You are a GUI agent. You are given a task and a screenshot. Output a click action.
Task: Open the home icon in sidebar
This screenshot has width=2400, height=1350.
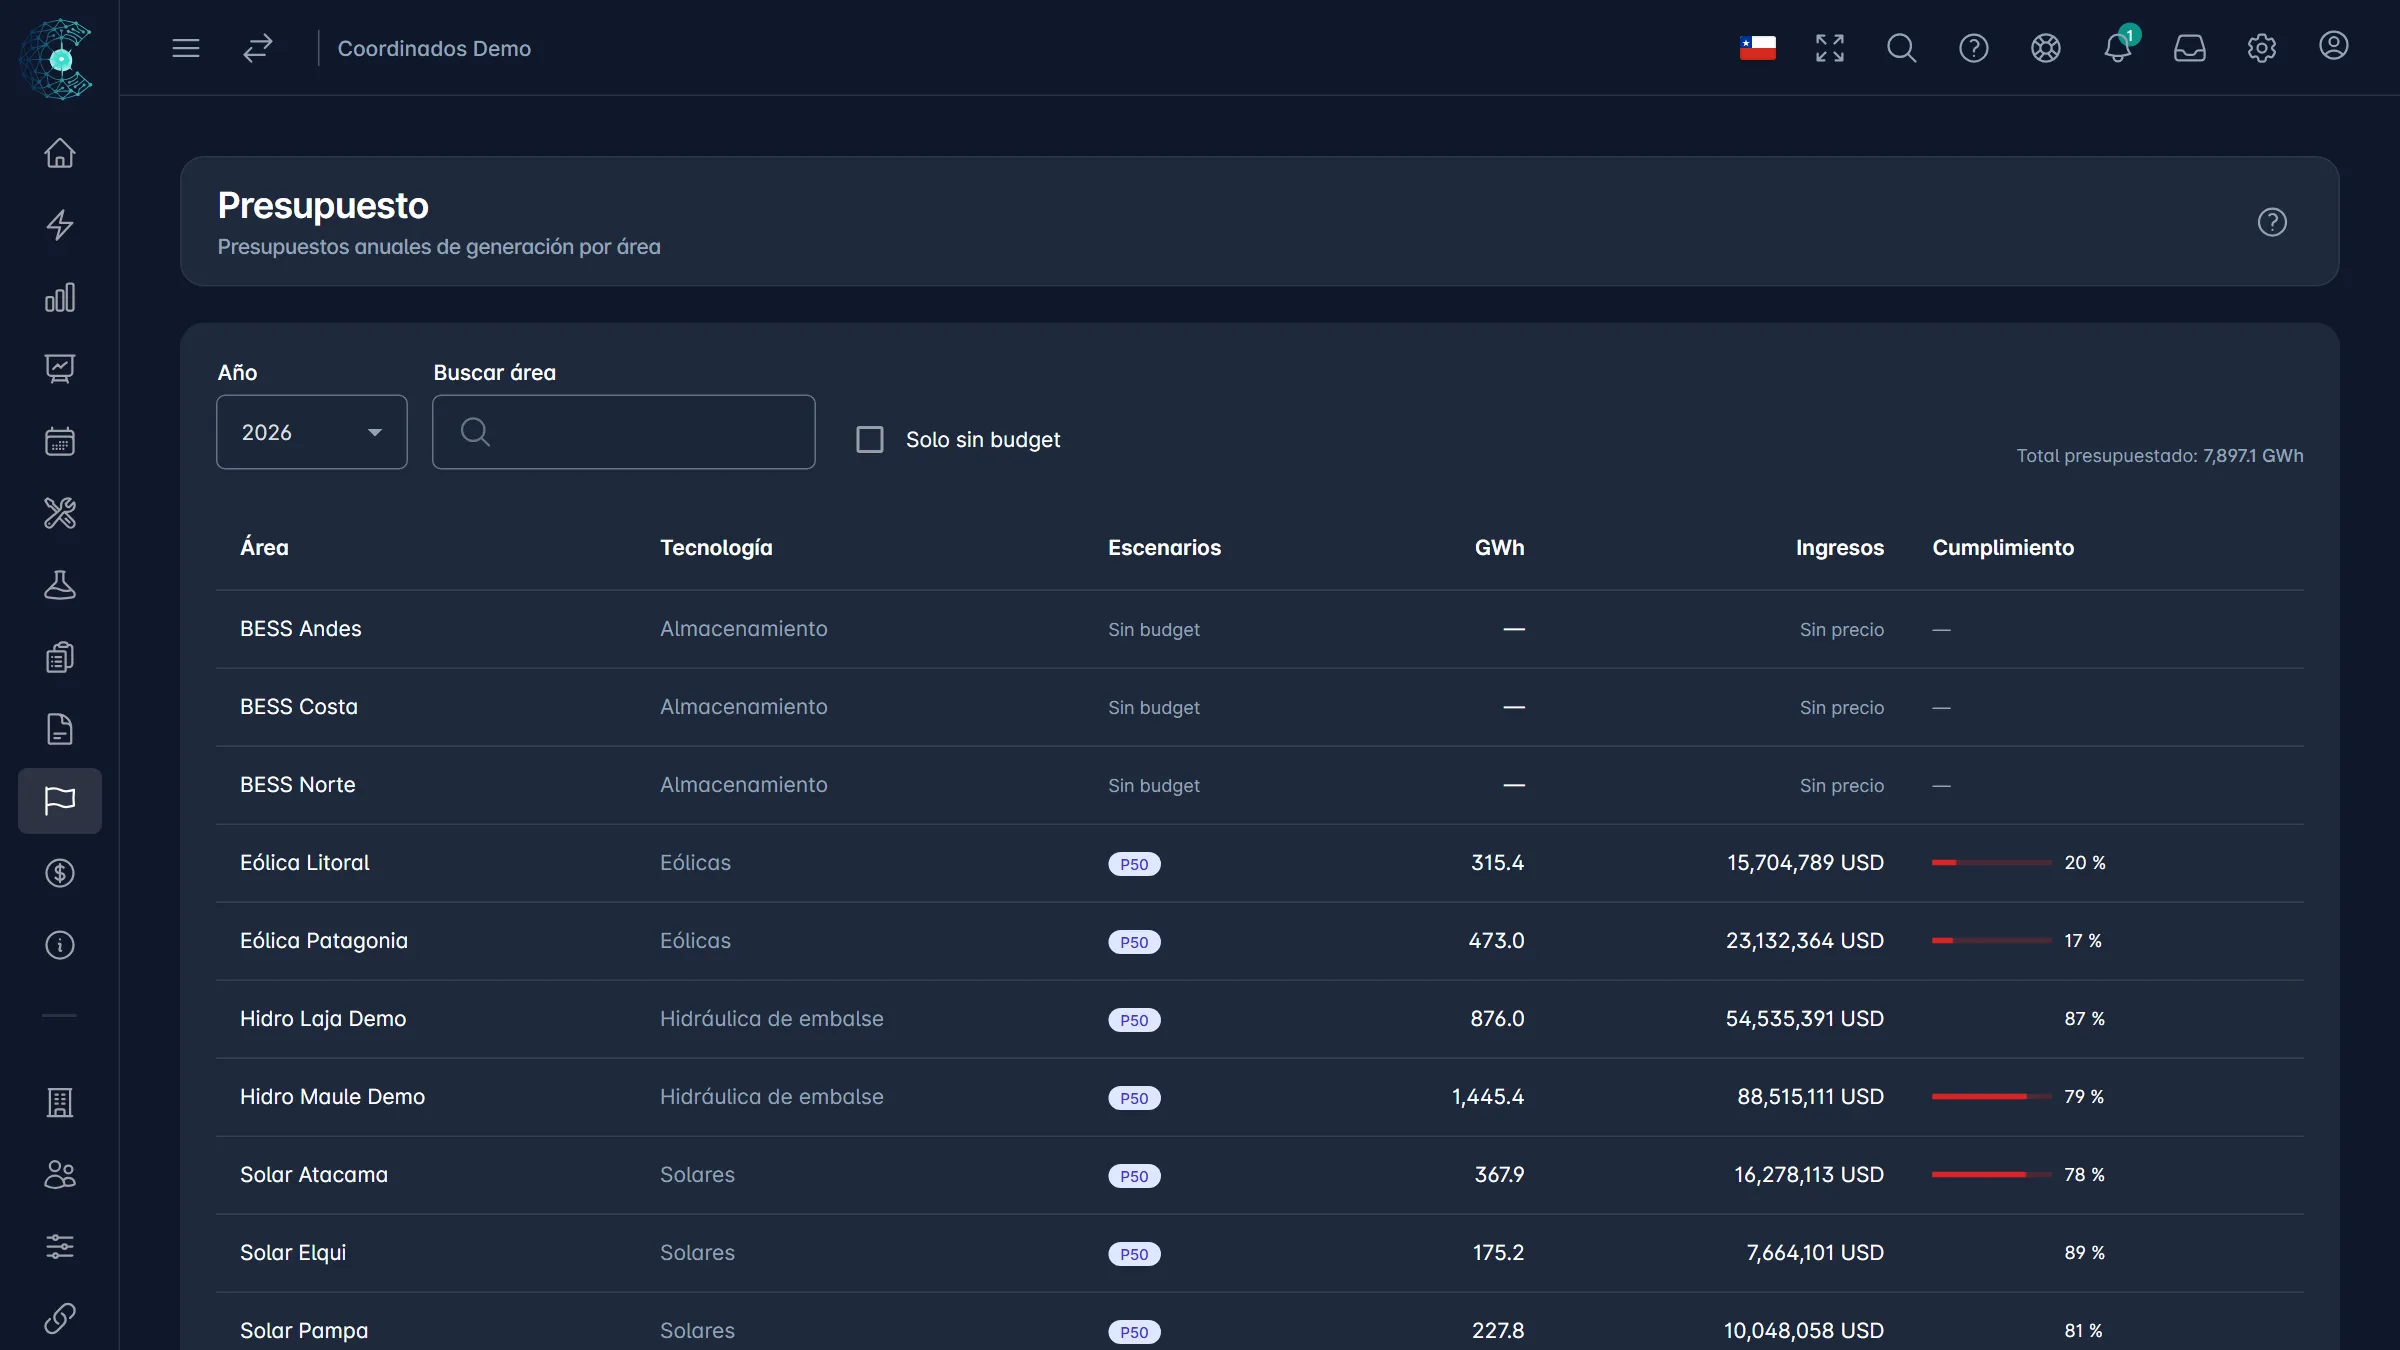(x=60, y=153)
